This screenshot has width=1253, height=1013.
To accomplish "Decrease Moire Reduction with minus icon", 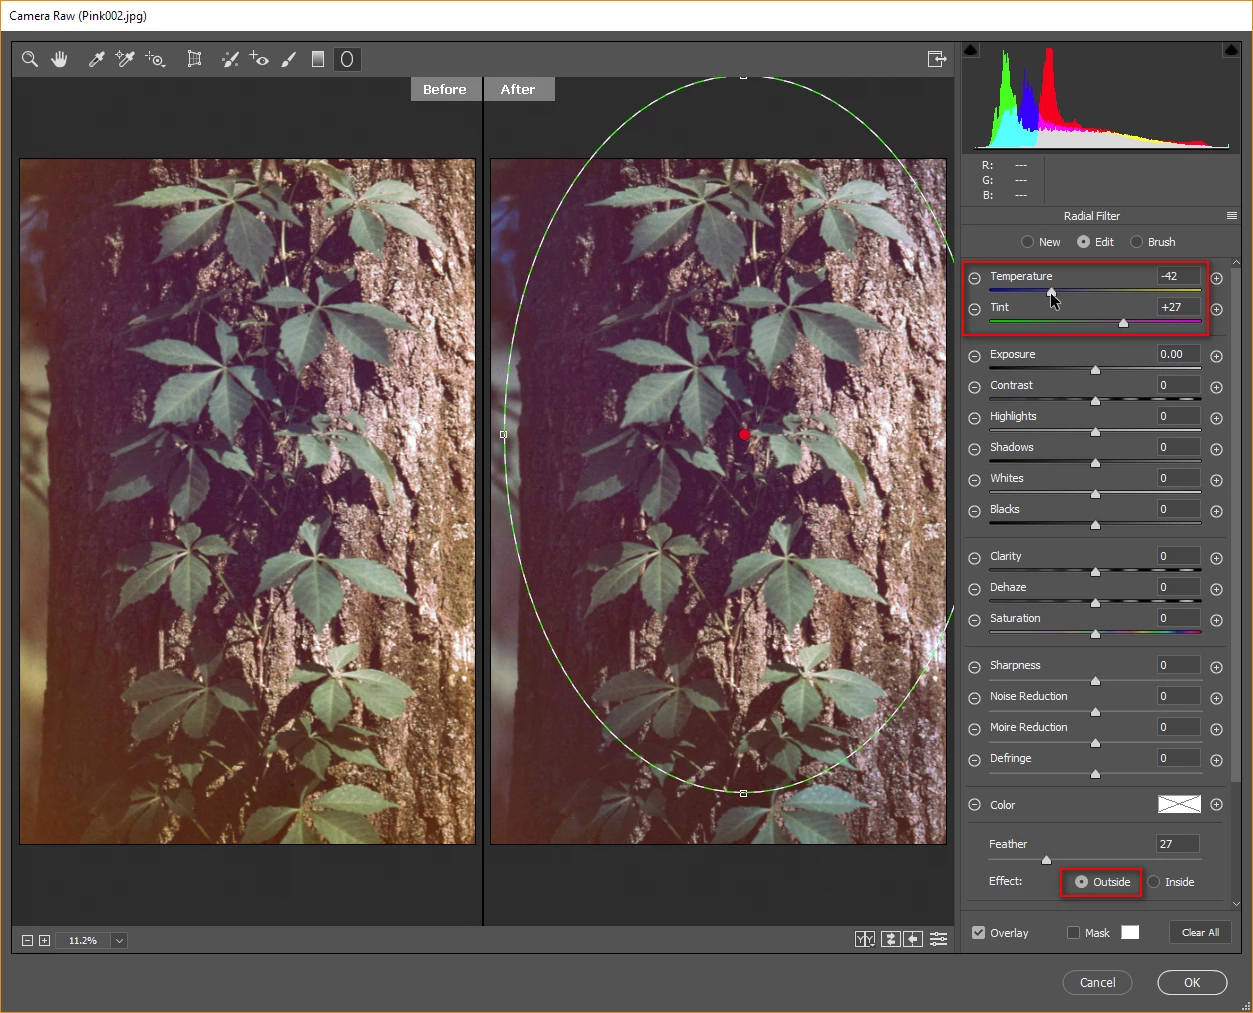I will click(974, 729).
